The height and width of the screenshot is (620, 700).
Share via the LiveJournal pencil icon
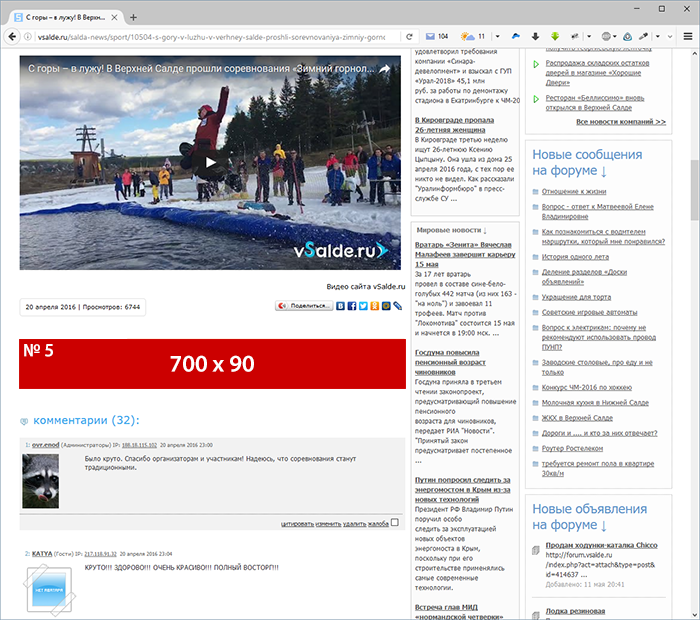pos(397,306)
